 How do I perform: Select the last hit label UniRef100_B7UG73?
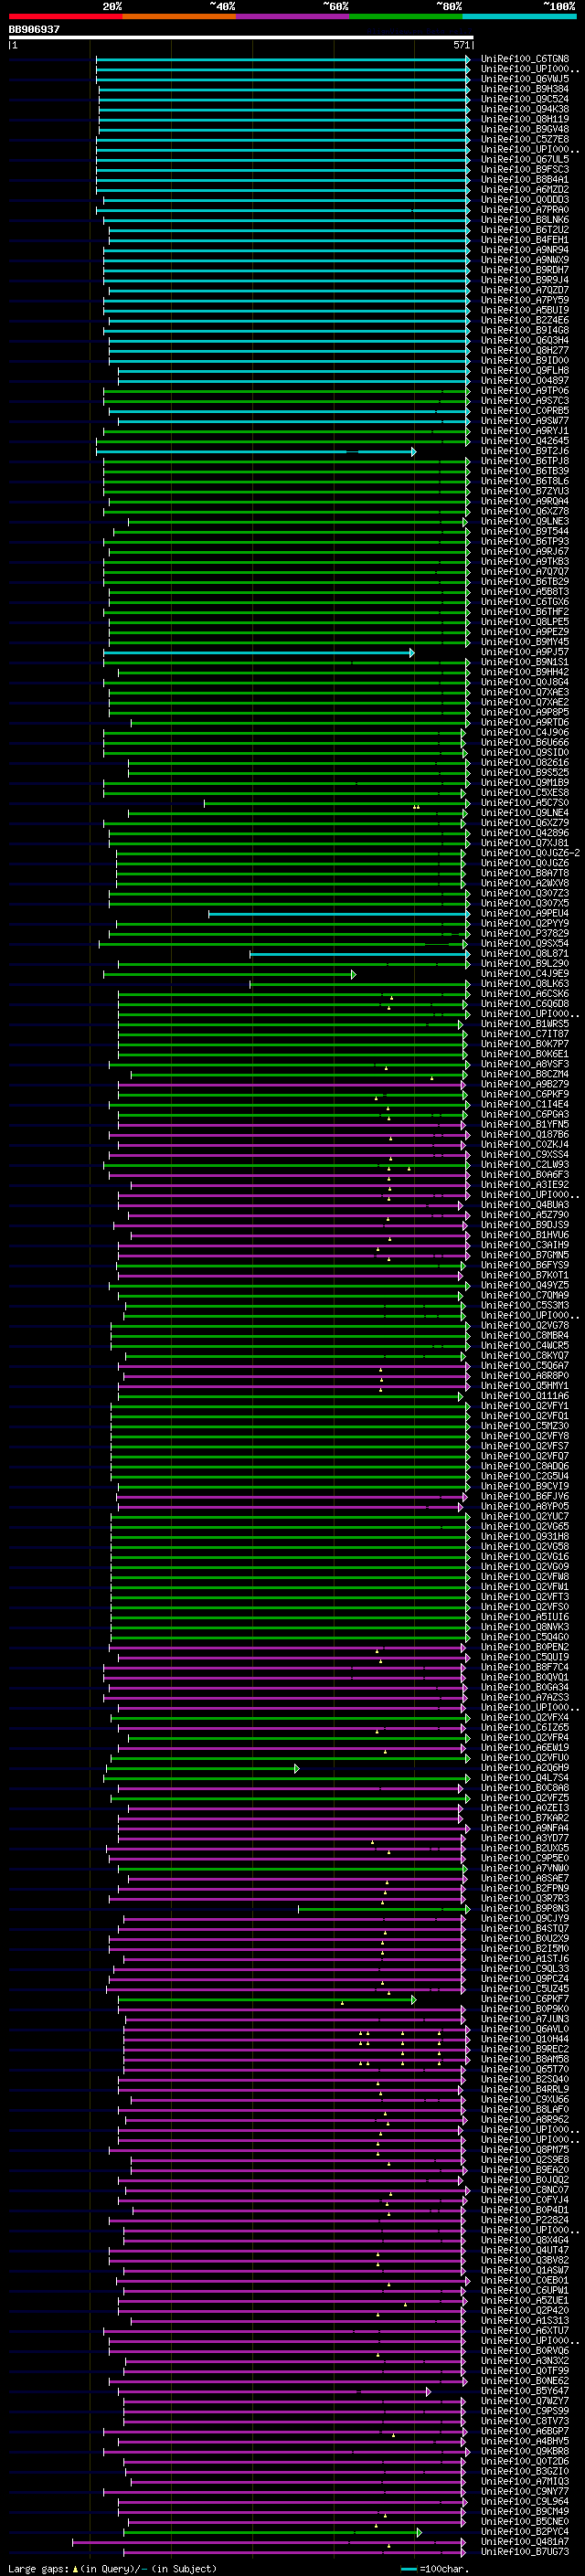point(524,2551)
